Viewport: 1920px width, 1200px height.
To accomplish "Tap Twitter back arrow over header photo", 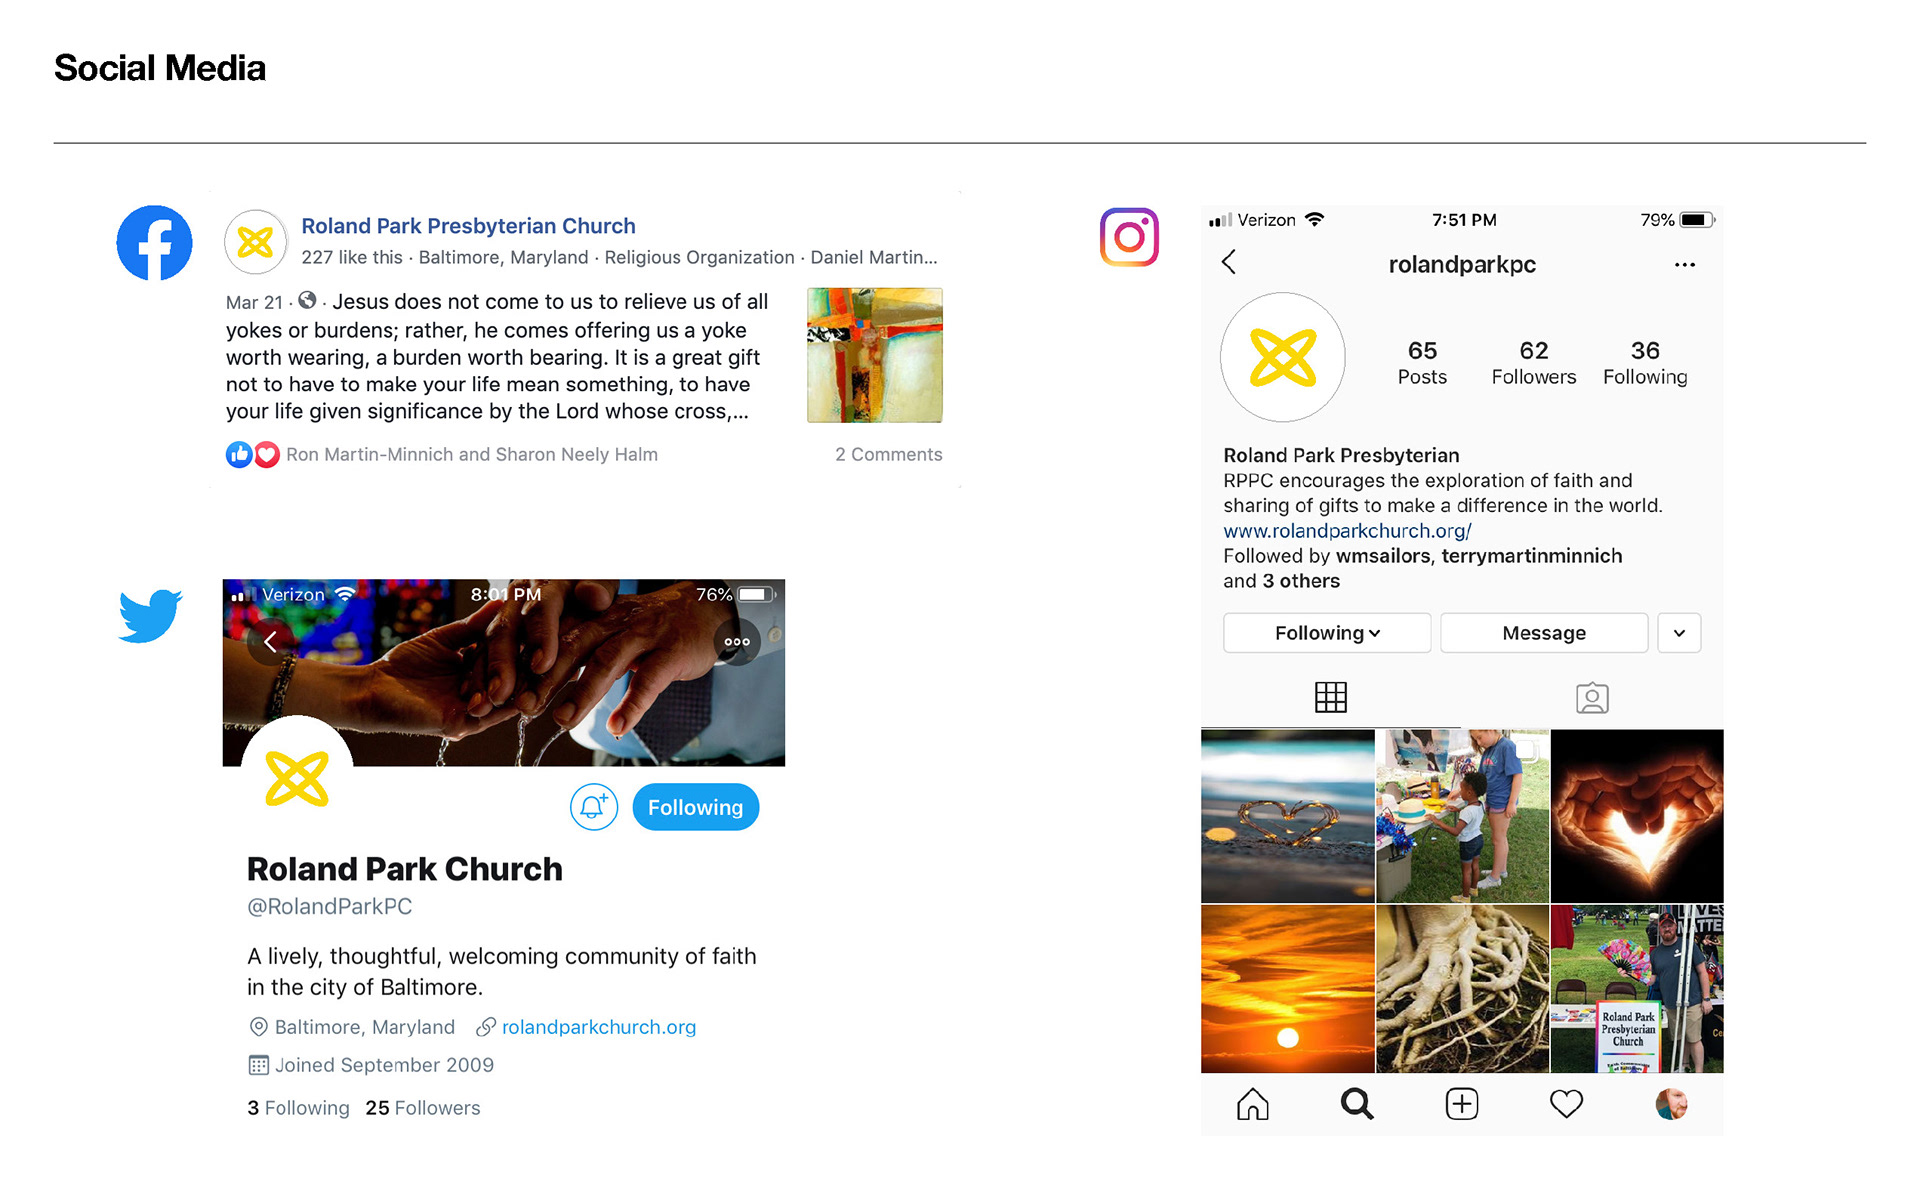I will [270, 642].
